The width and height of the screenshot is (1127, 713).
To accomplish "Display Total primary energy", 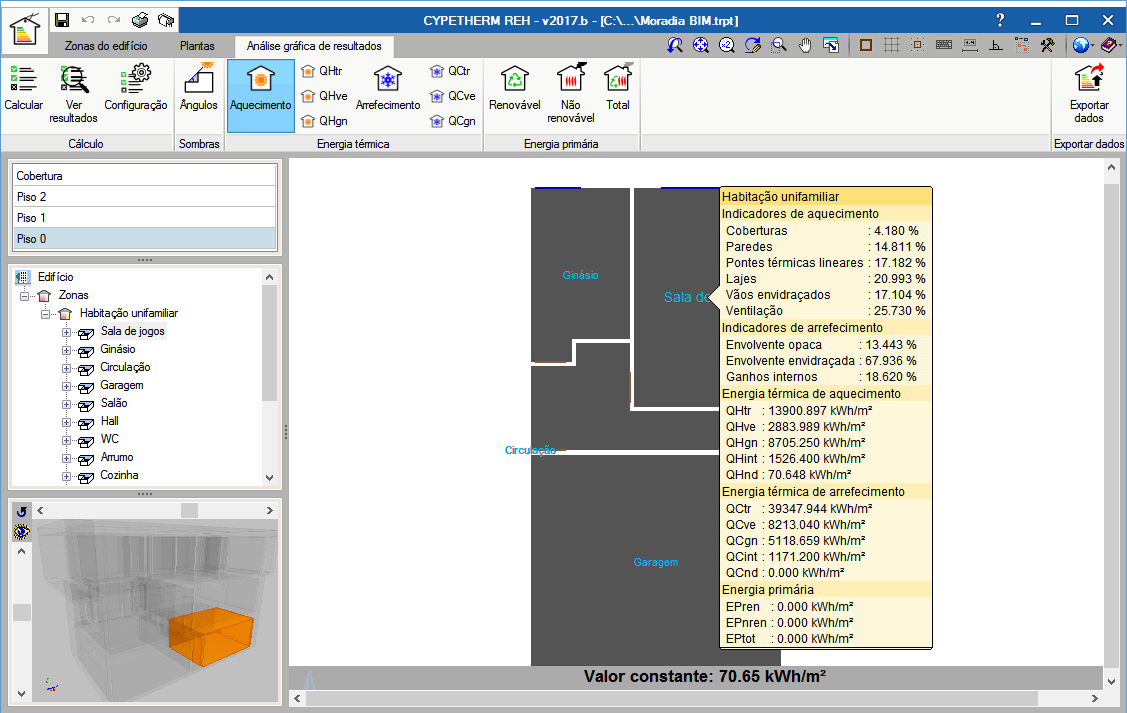I will [617, 88].
